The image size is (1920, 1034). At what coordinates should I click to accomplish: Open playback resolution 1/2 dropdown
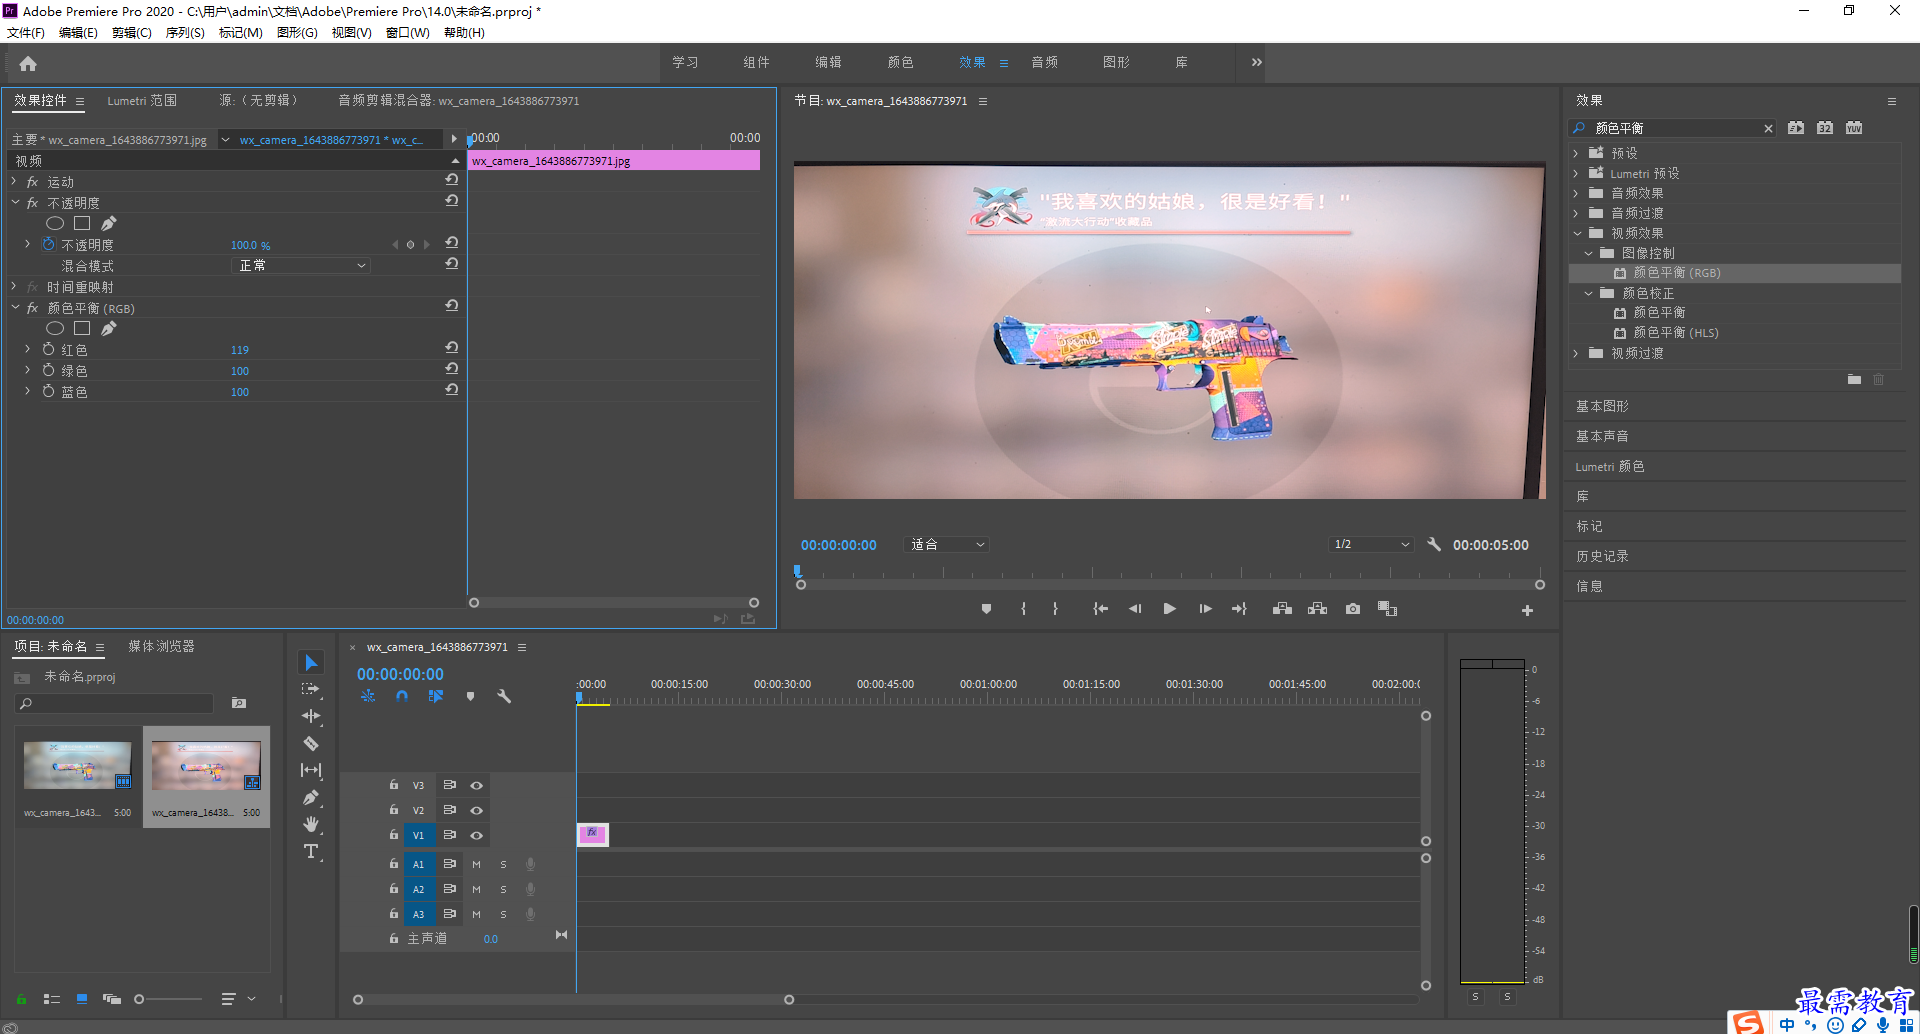point(1371,544)
